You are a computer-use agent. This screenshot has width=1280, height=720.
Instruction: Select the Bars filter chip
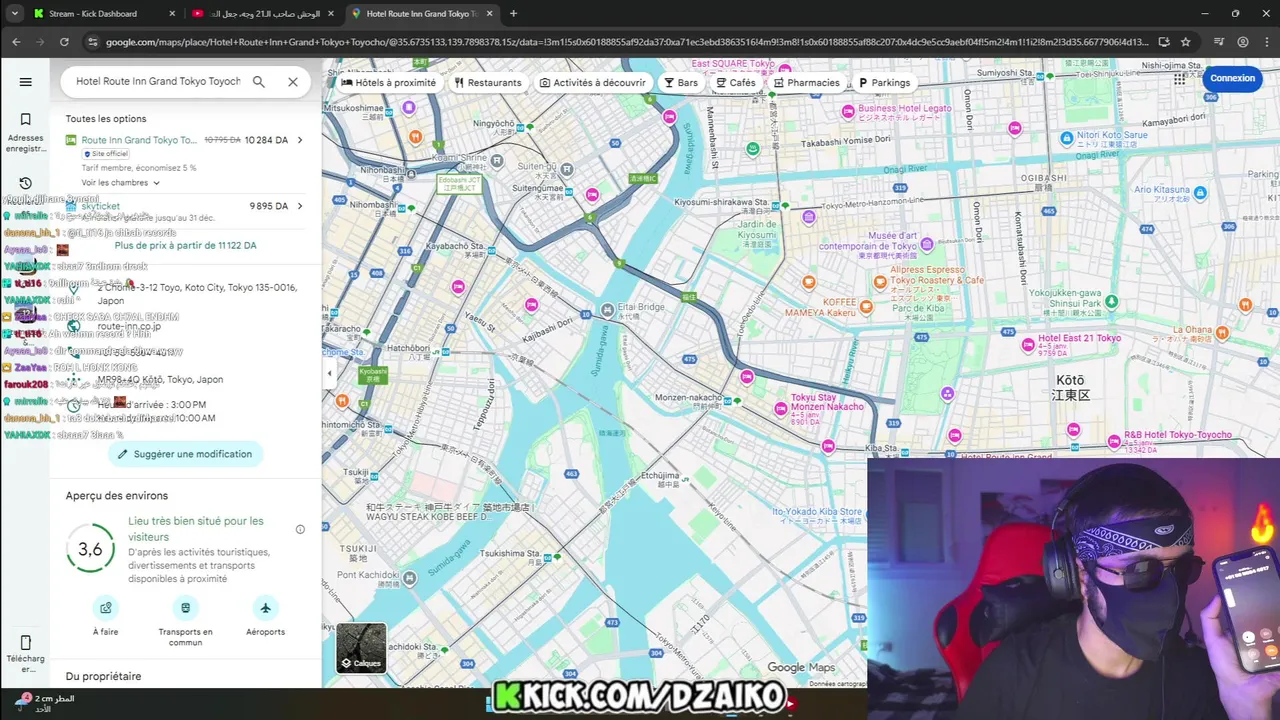[681, 83]
